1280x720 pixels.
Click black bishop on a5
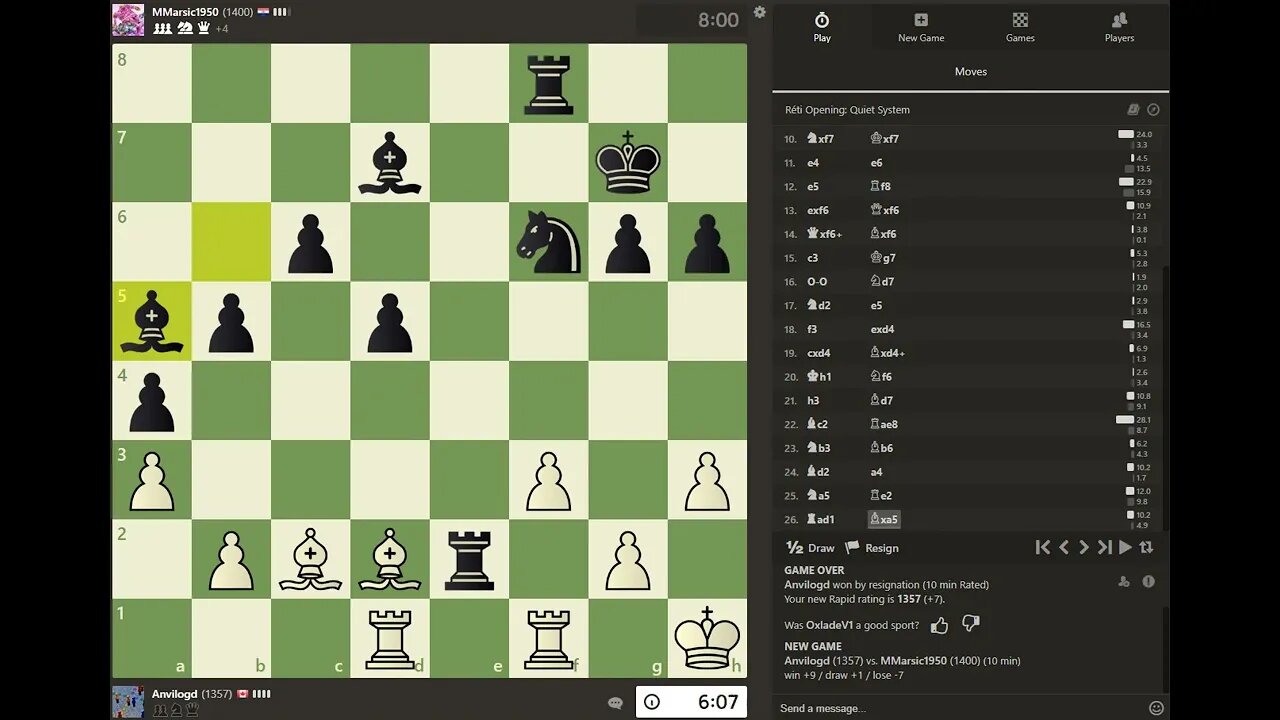point(151,321)
